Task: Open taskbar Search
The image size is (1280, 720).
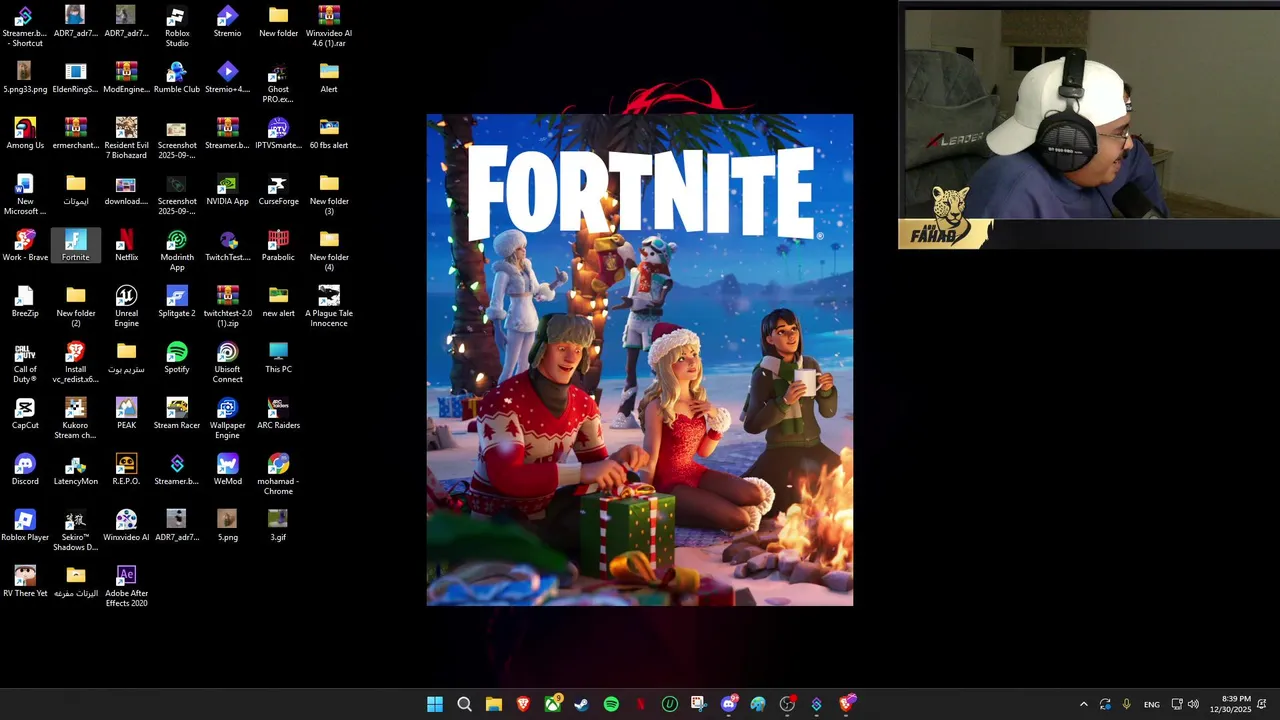Action: [x=464, y=704]
